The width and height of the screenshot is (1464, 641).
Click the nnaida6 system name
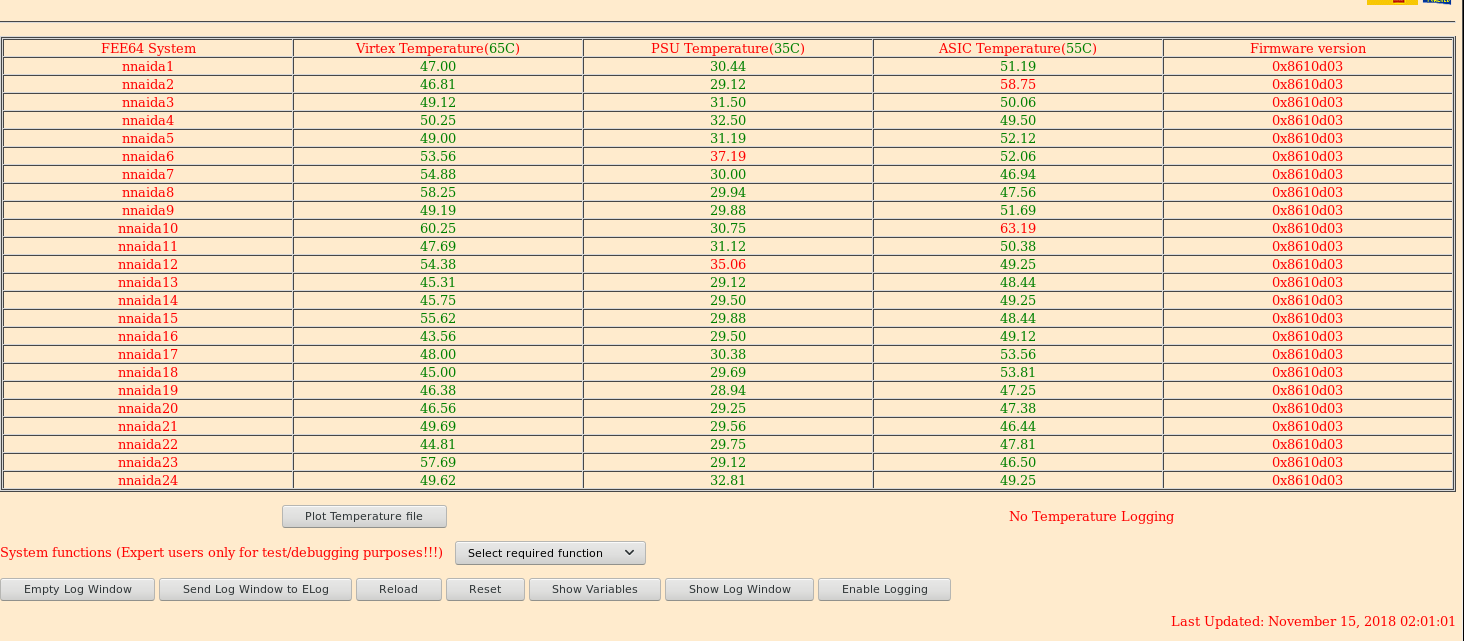click(148, 156)
